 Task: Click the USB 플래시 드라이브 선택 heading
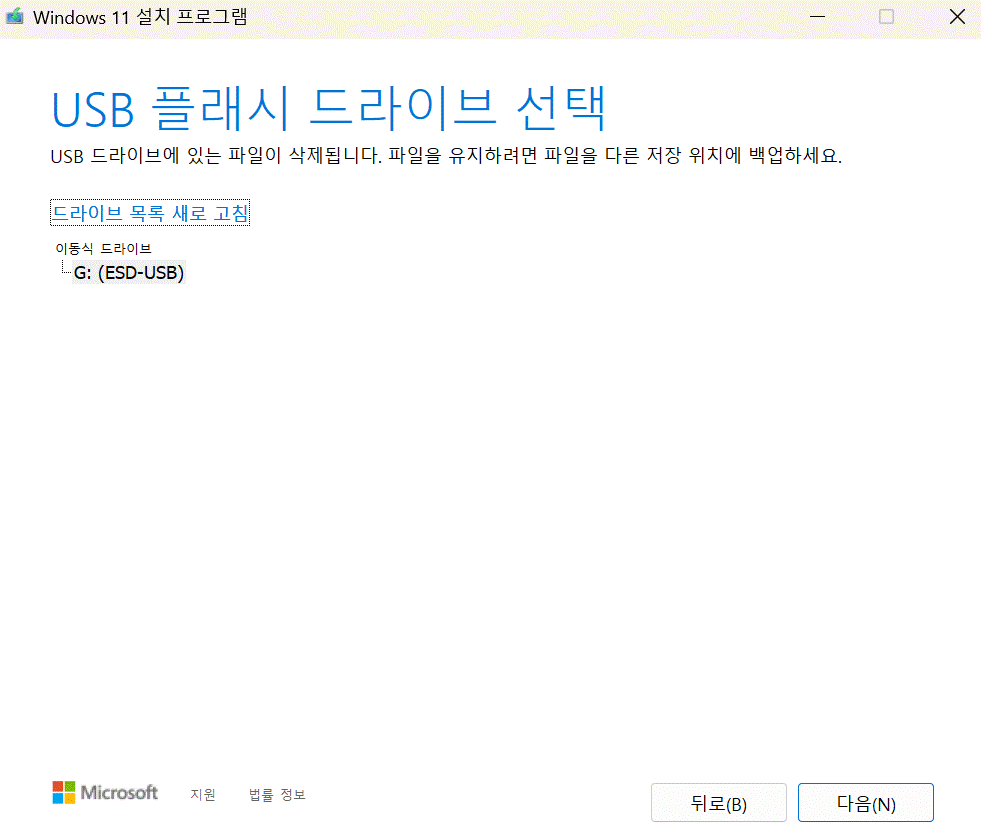pyautogui.click(x=328, y=108)
